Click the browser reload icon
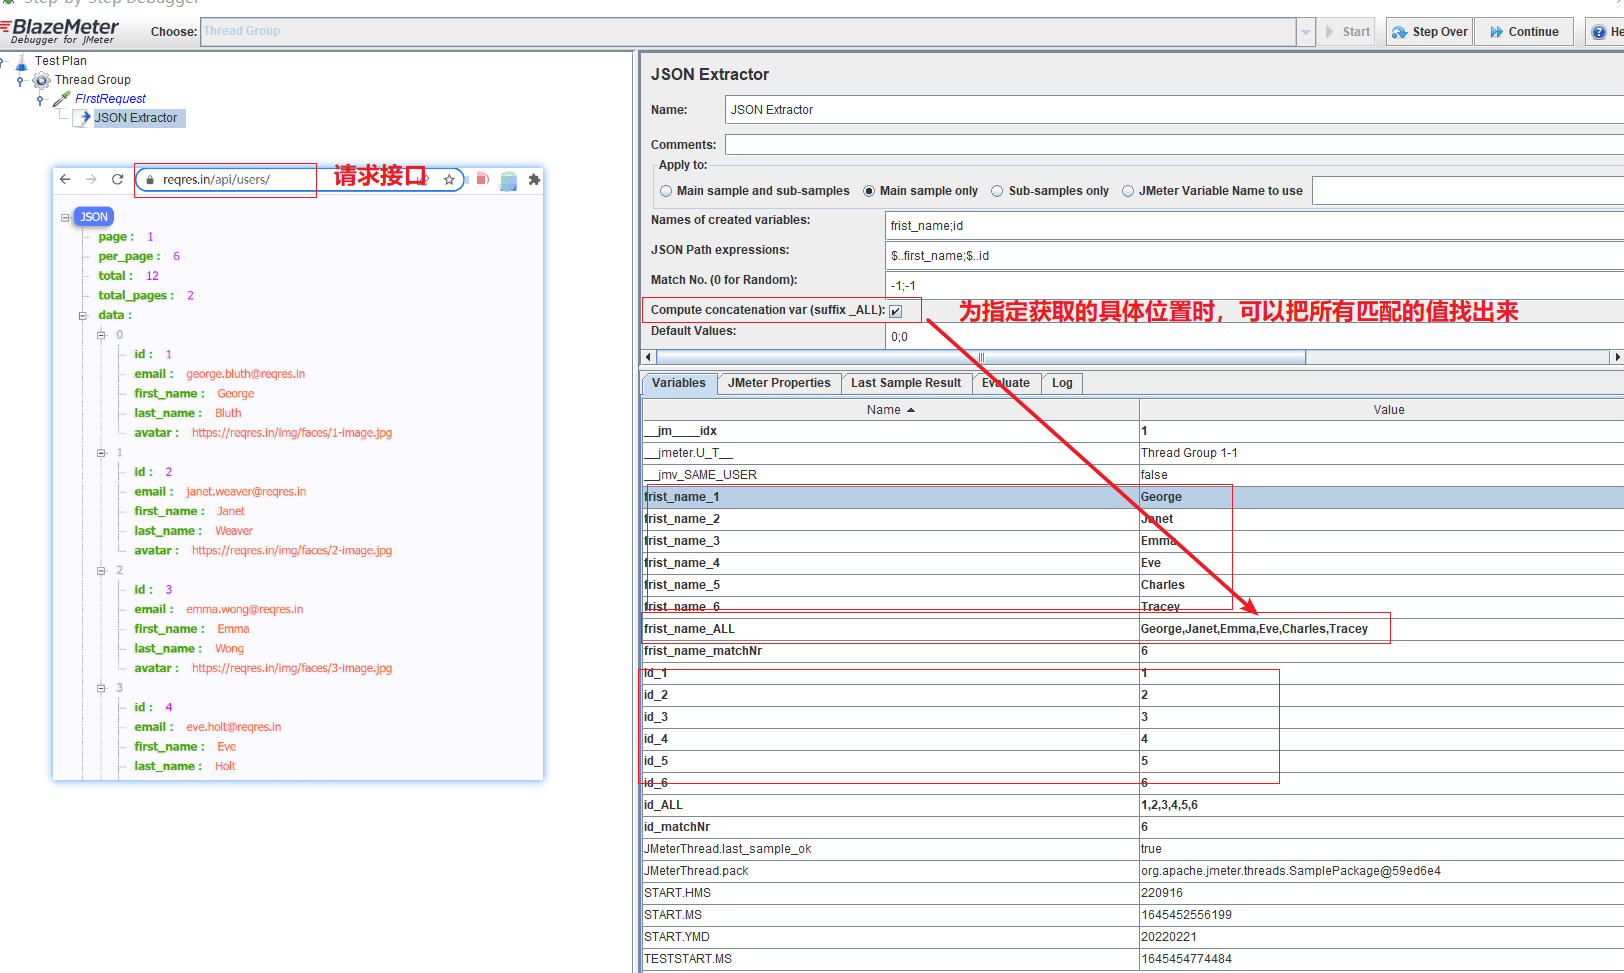Viewport: 1624px width, 973px height. [117, 179]
